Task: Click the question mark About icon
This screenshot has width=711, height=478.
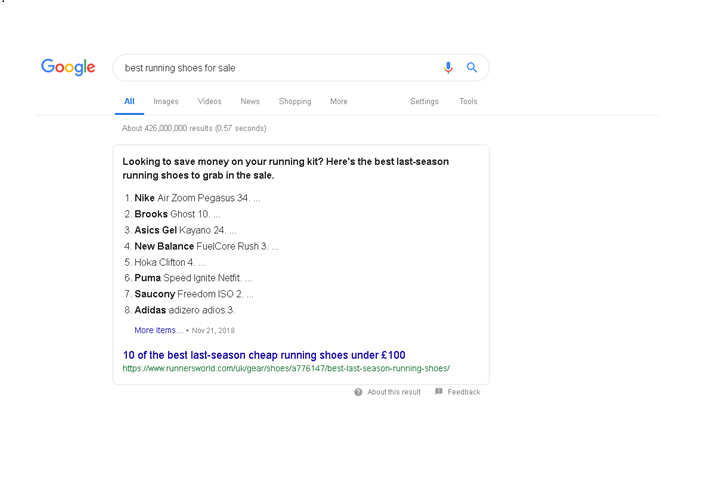Action: click(358, 392)
